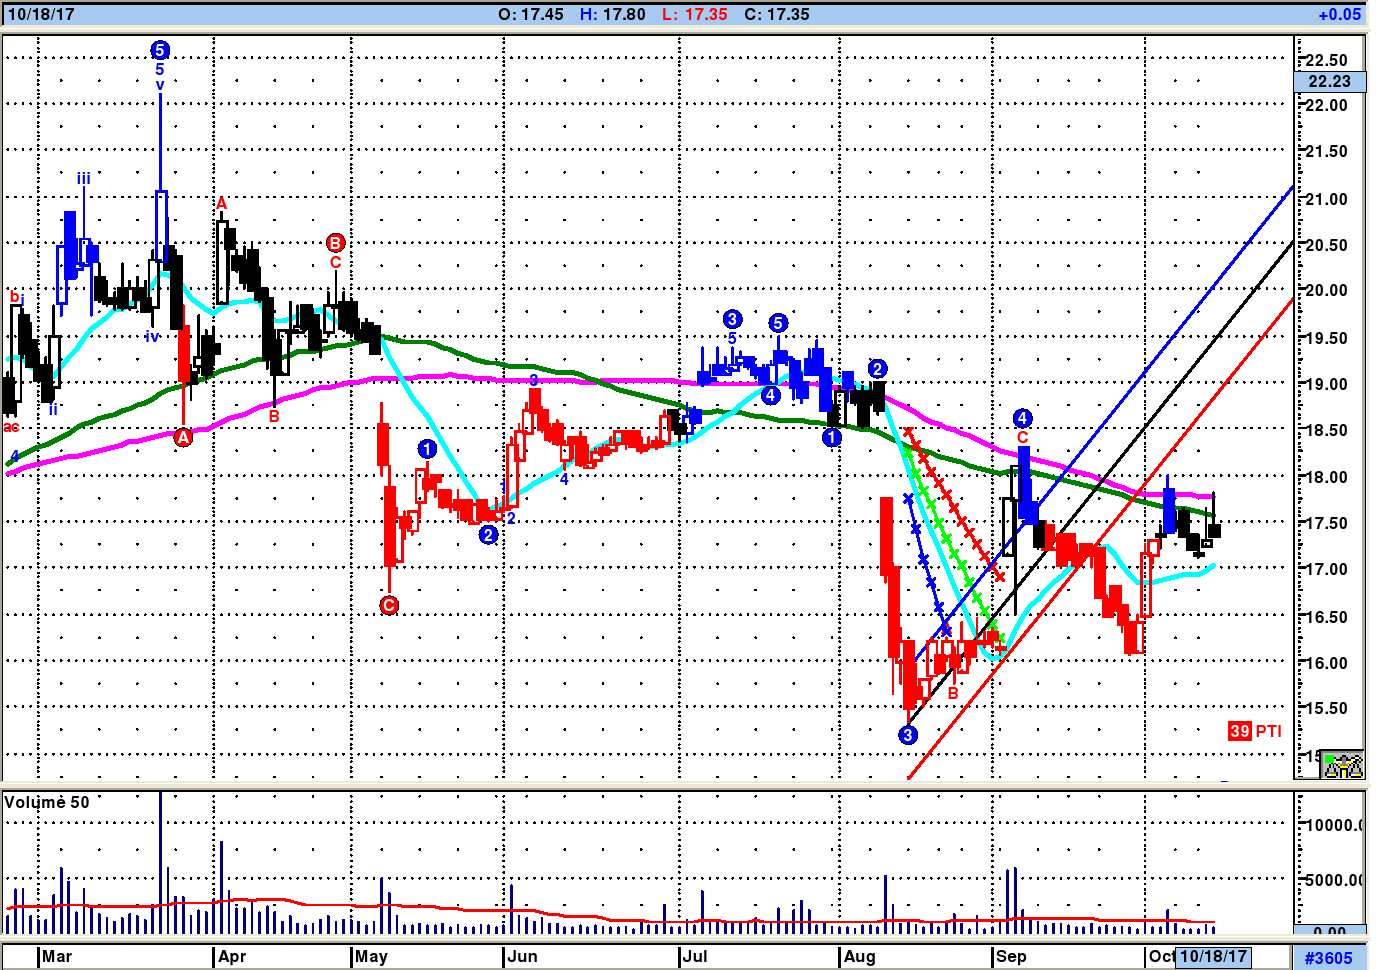Image resolution: width=1400 pixels, height=970 pixels.
Task: Select the red circled B wave label
Action: (x=335, y=243)
